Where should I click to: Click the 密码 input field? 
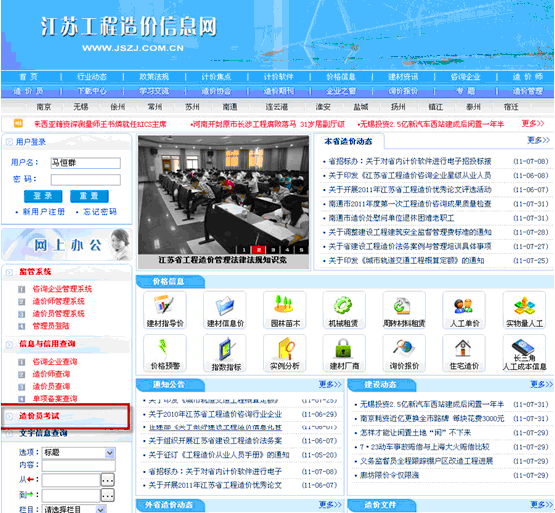coord(86,180)
